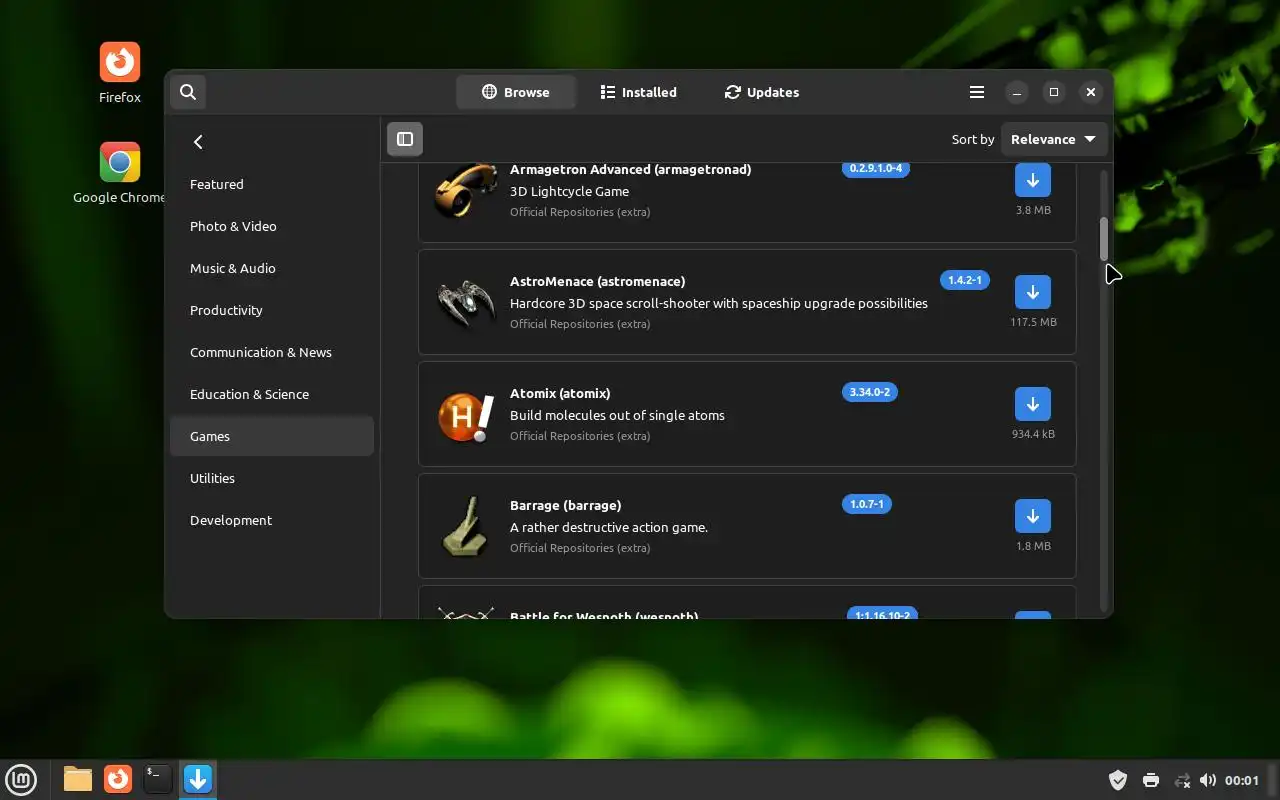Click the Armagetron Advanced lightcycle icon
The width and height of the screenshot is (1280, 800).
click(x=465, y=189)
